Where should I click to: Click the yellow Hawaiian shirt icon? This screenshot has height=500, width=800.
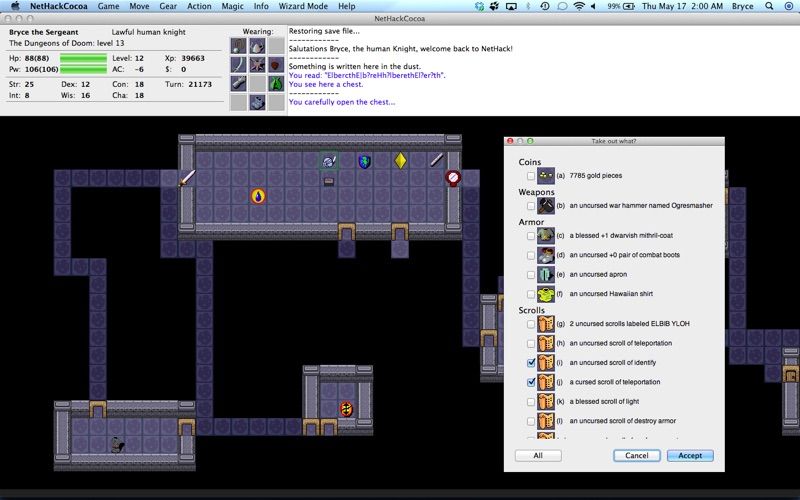click(x=546, y=294)
